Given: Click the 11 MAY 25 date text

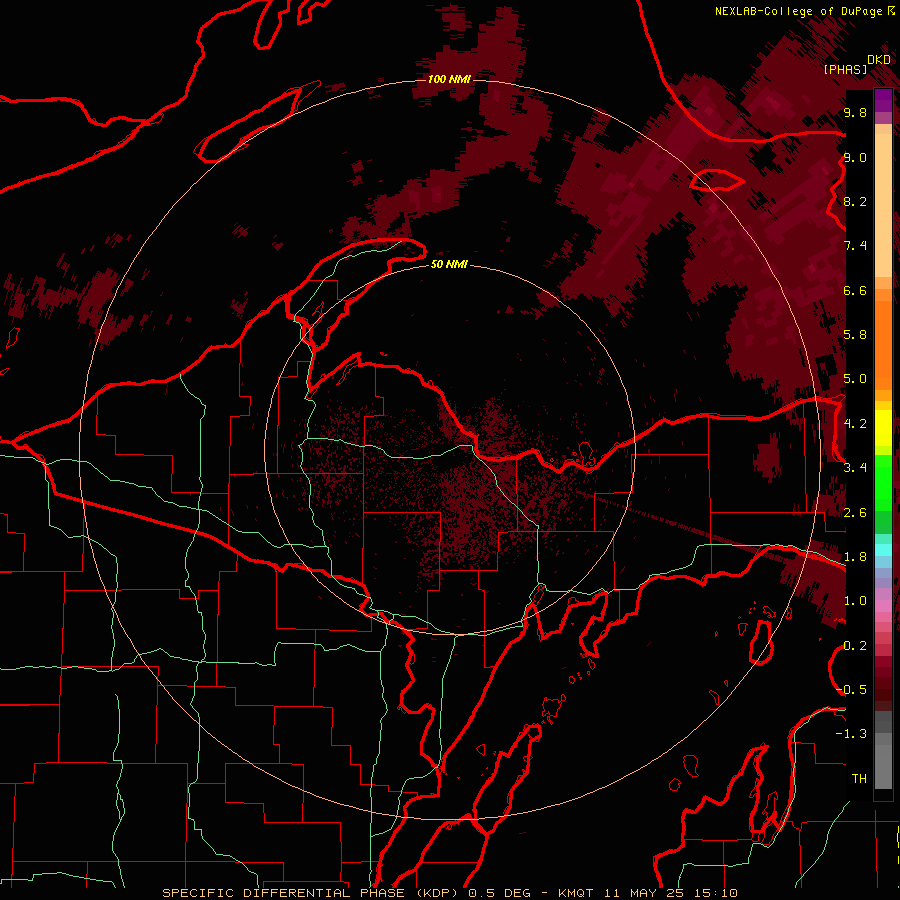Looking at the screenshot, I should (x=643, y=893).
